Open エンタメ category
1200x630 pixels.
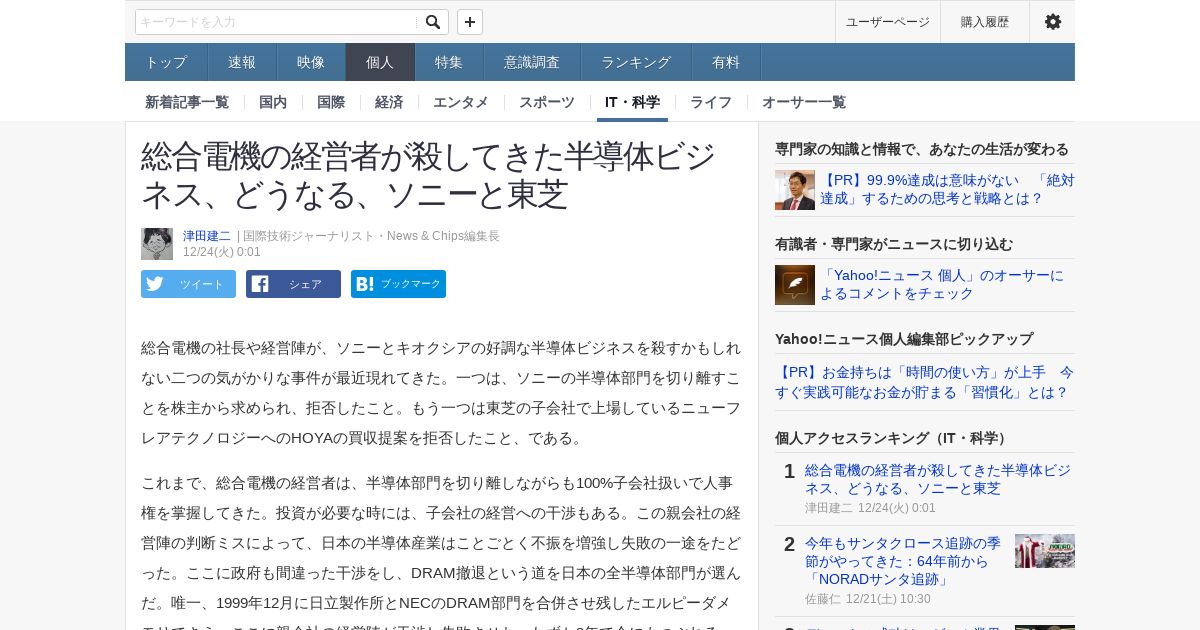click(461, 102)
